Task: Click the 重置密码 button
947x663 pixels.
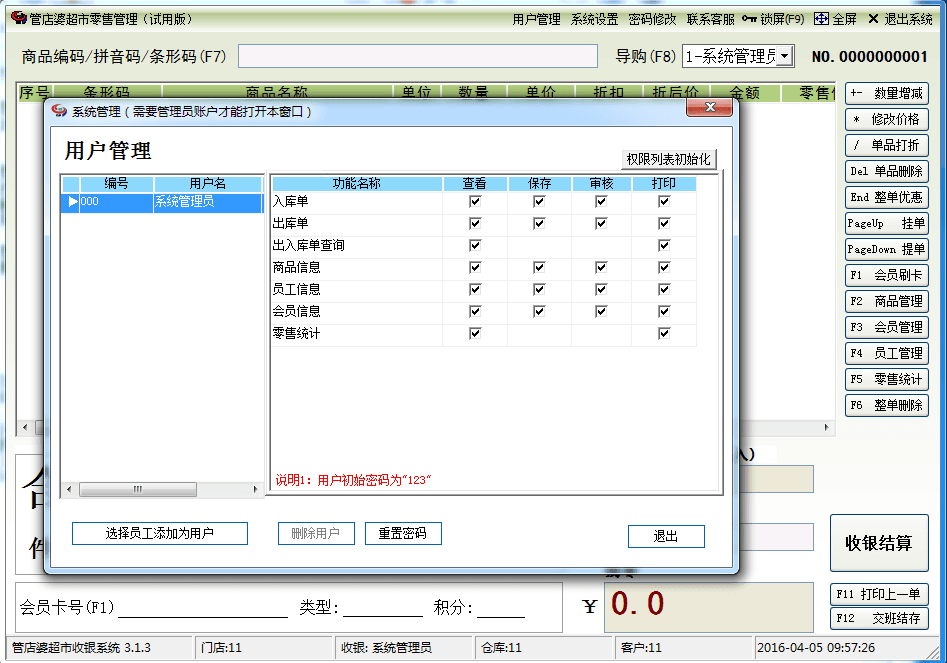Action: click(x=403, y=534)
